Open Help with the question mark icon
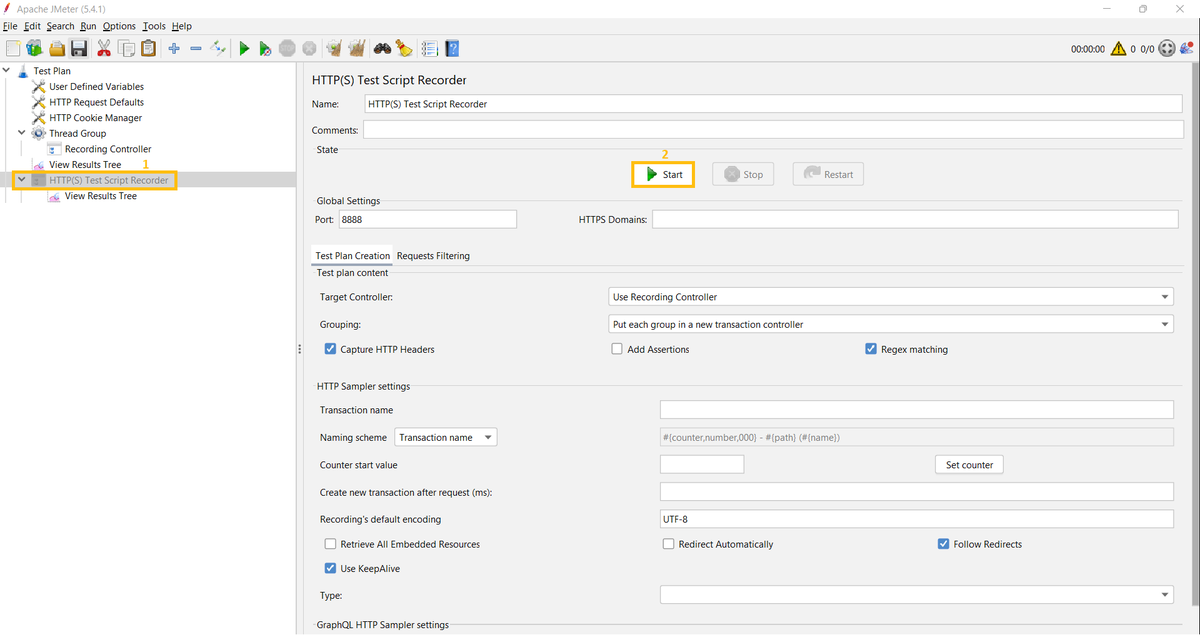 (x=452, y=48)
